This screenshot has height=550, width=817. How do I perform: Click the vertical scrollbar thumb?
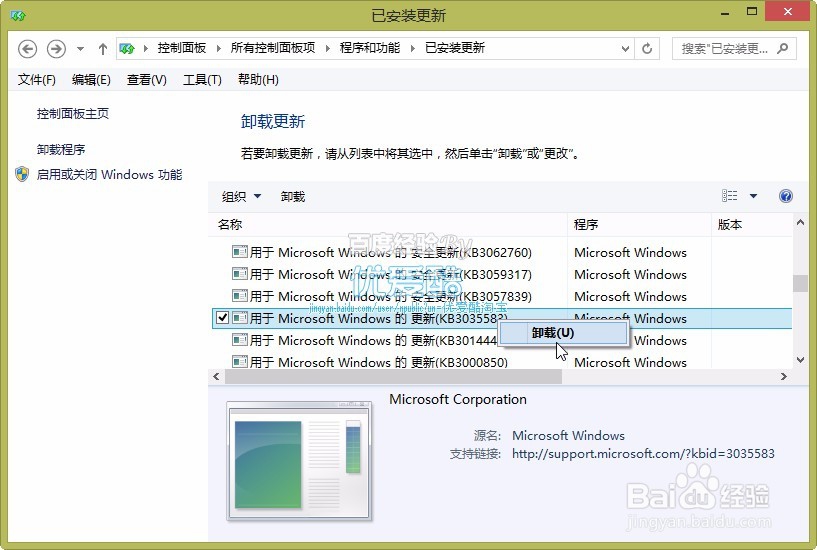point(800,283)
